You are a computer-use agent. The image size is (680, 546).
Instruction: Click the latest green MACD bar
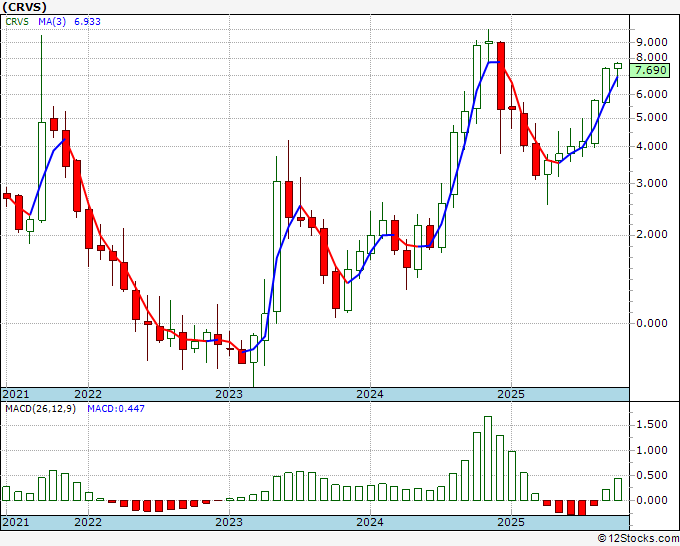tap(618, 489)
